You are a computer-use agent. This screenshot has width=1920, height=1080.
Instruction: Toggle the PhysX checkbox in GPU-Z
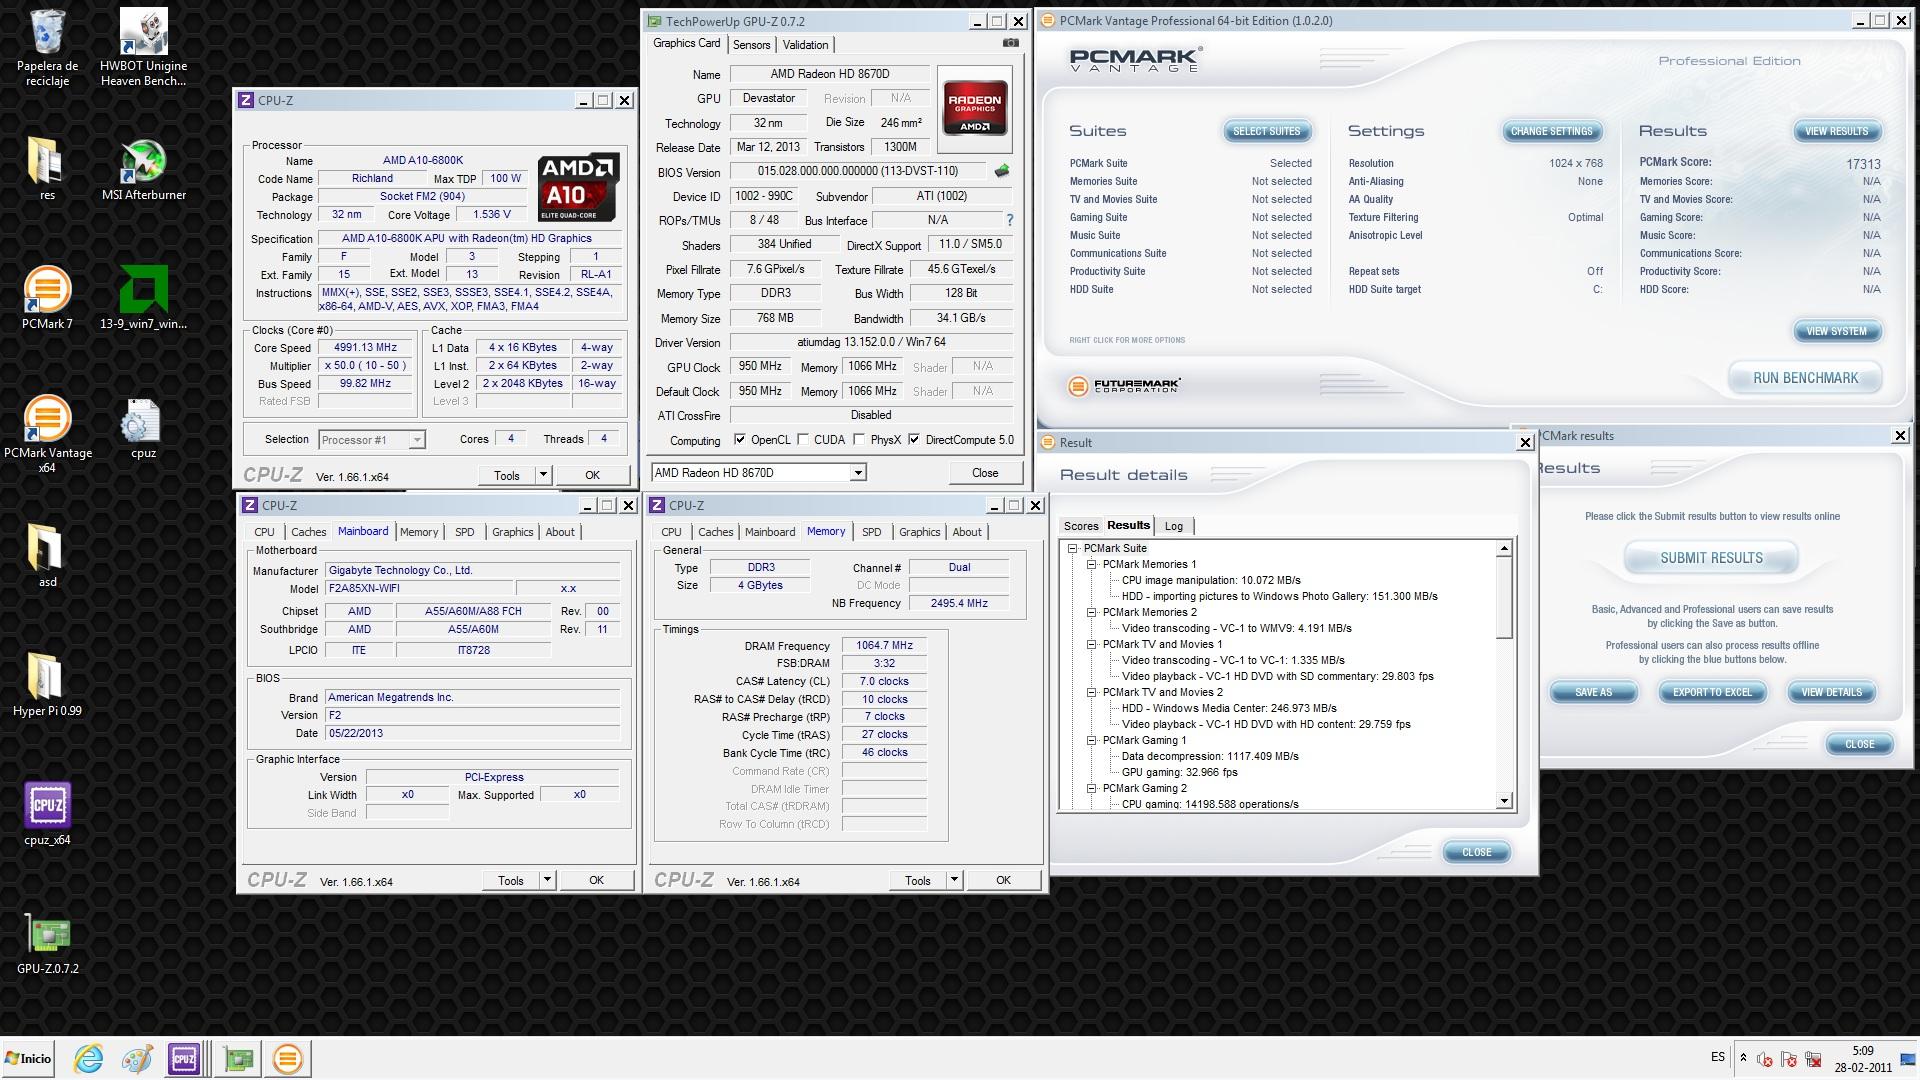858,440
